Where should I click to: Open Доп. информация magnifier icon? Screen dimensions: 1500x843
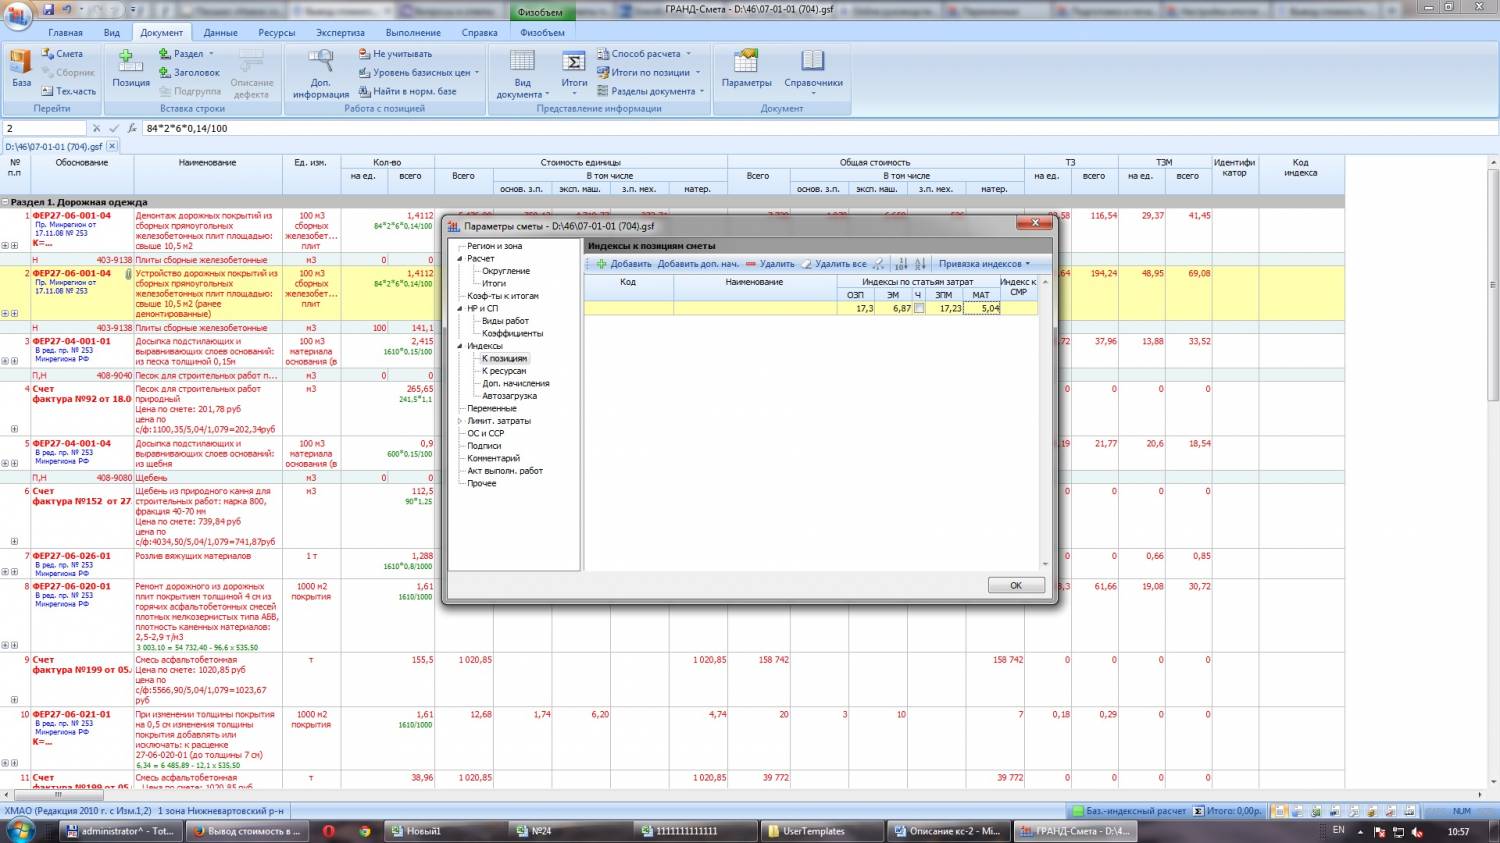pyautogui.click(x=321, y=62)
